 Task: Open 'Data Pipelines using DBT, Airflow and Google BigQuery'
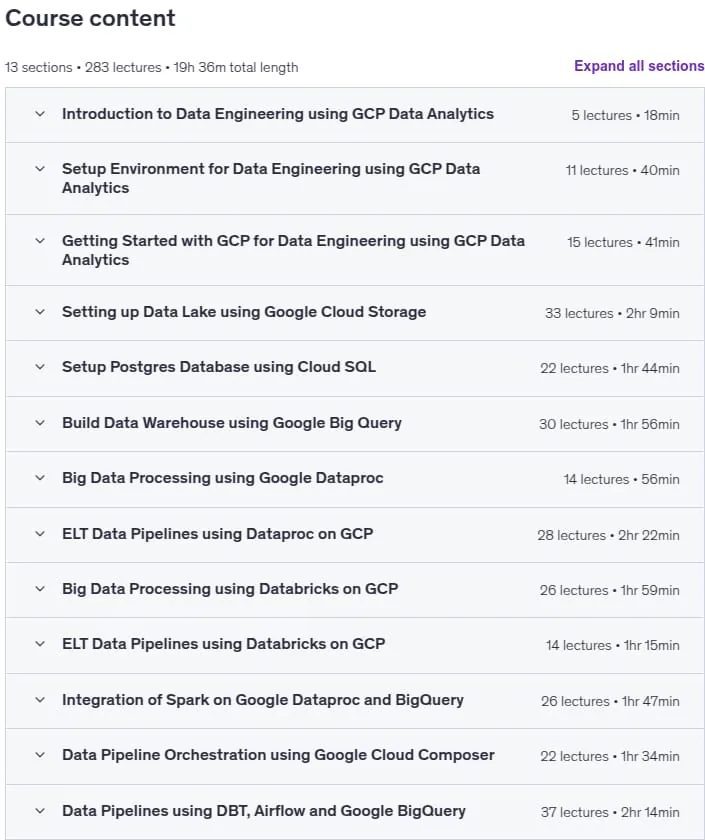coord(264,811)
